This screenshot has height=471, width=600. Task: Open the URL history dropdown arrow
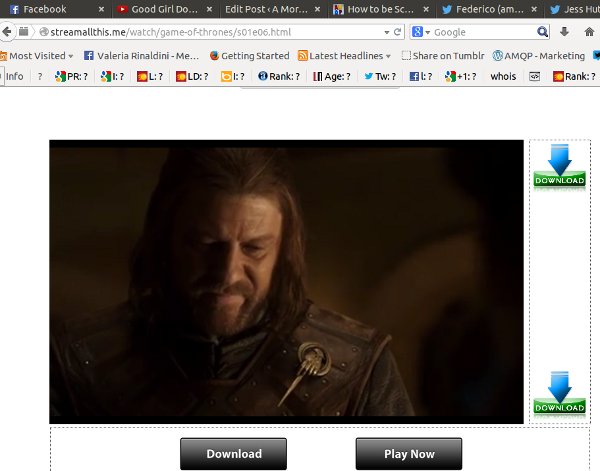(386, 33)
